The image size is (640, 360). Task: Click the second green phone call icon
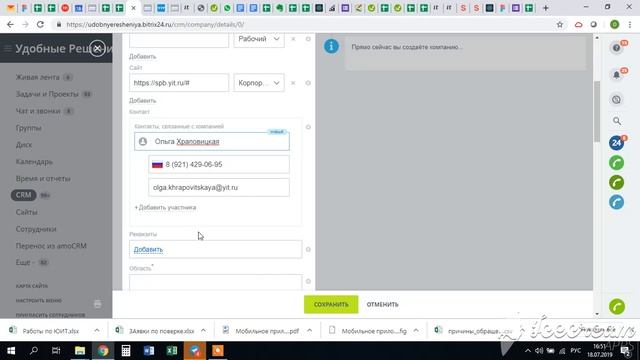point(617,182)
